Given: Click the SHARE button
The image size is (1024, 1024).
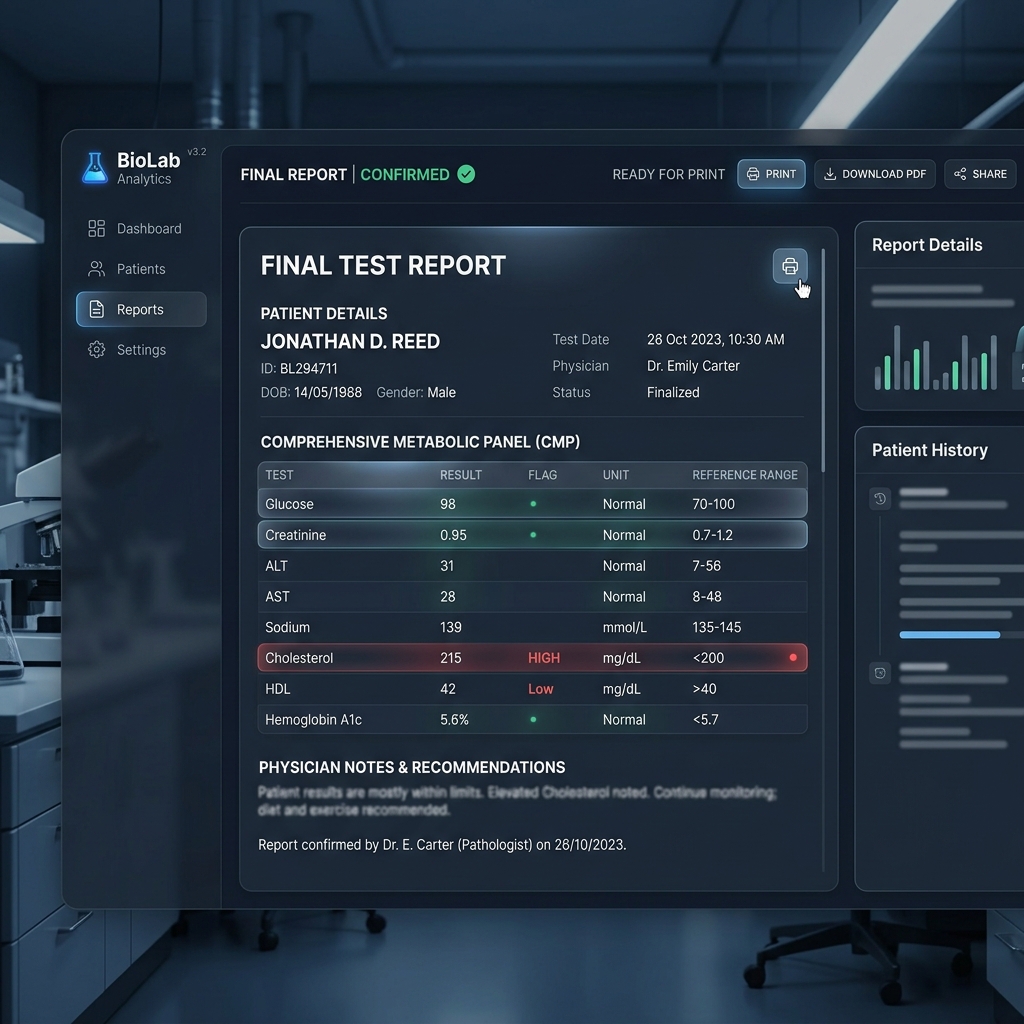Looking at the screenshot, I should (x=980, y=174).
